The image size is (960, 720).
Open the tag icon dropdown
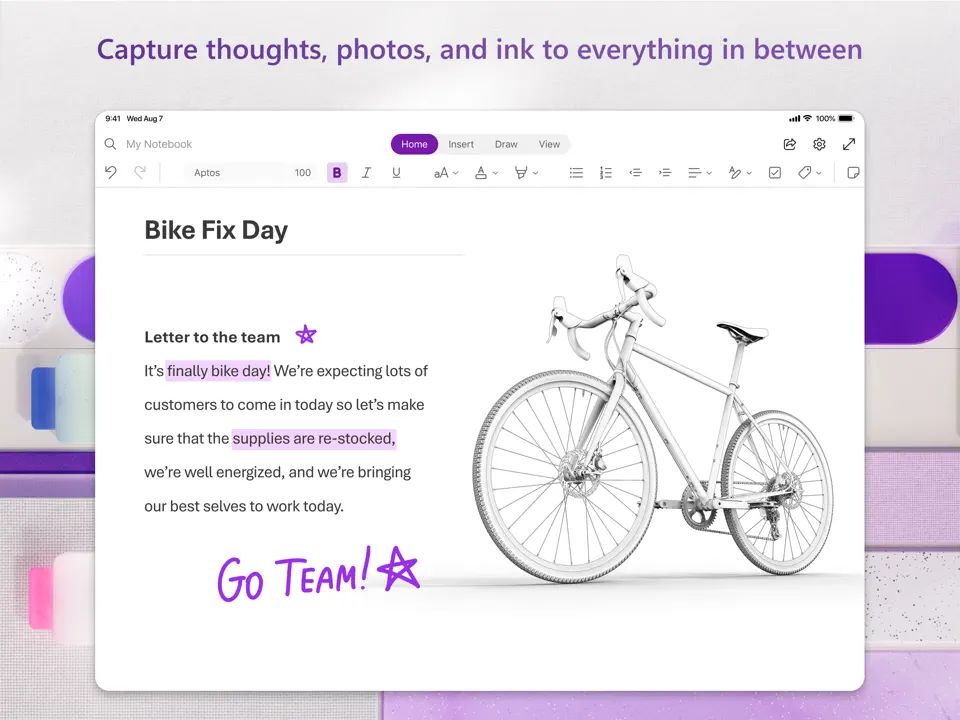click(x=810, y=173)
